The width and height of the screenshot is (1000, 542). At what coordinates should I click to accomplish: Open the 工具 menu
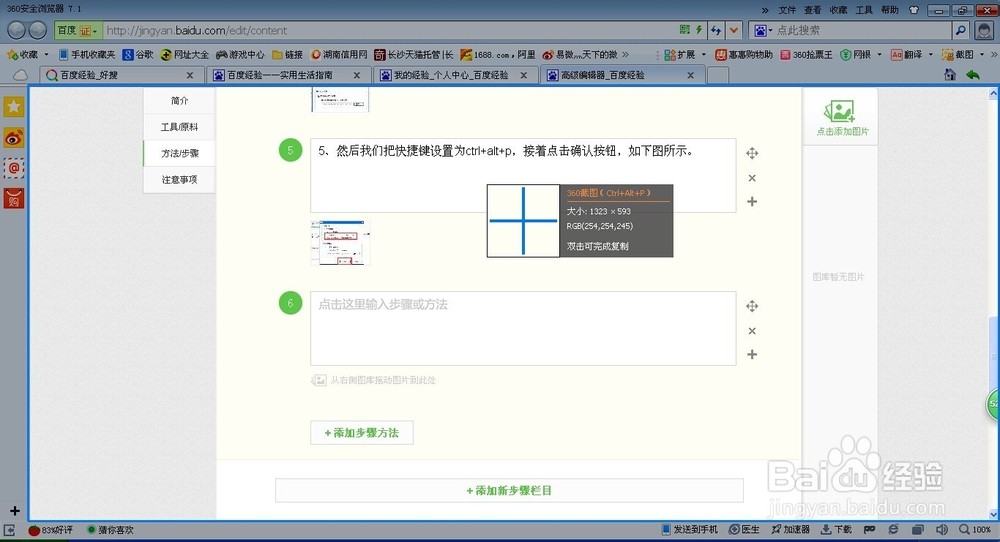864,10
